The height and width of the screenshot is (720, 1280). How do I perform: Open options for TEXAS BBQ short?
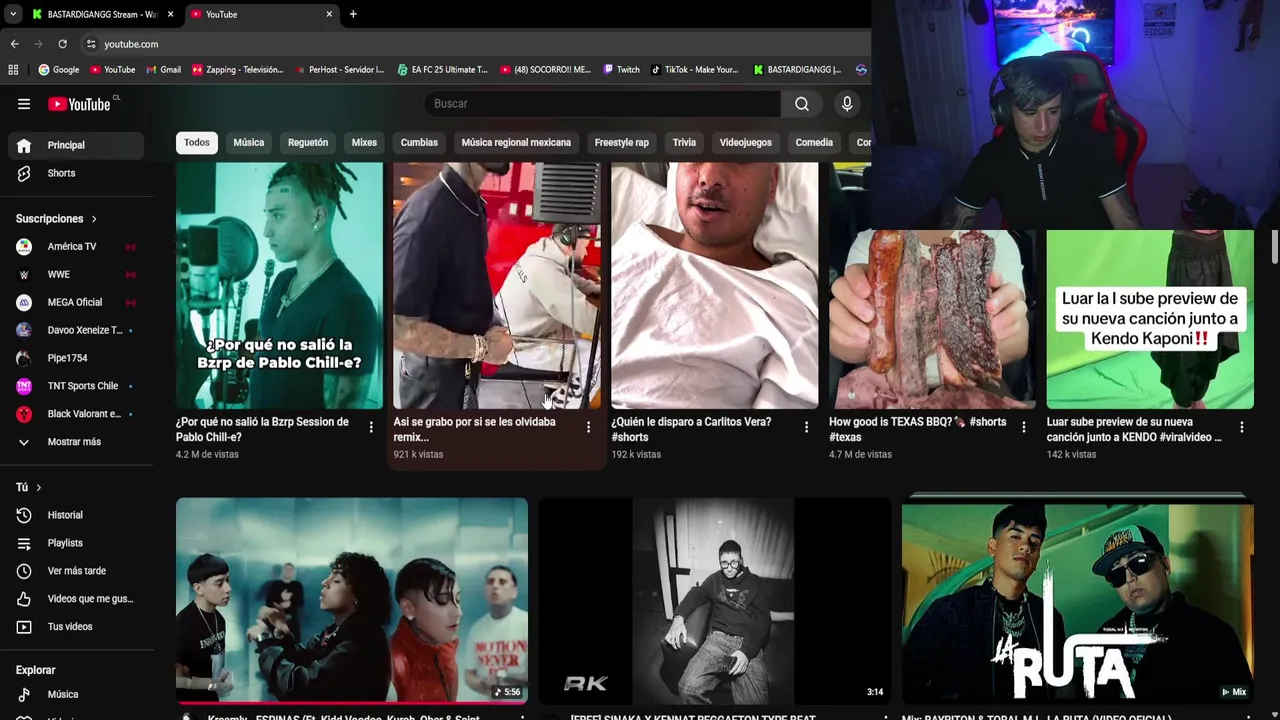tap(1023, 427)
